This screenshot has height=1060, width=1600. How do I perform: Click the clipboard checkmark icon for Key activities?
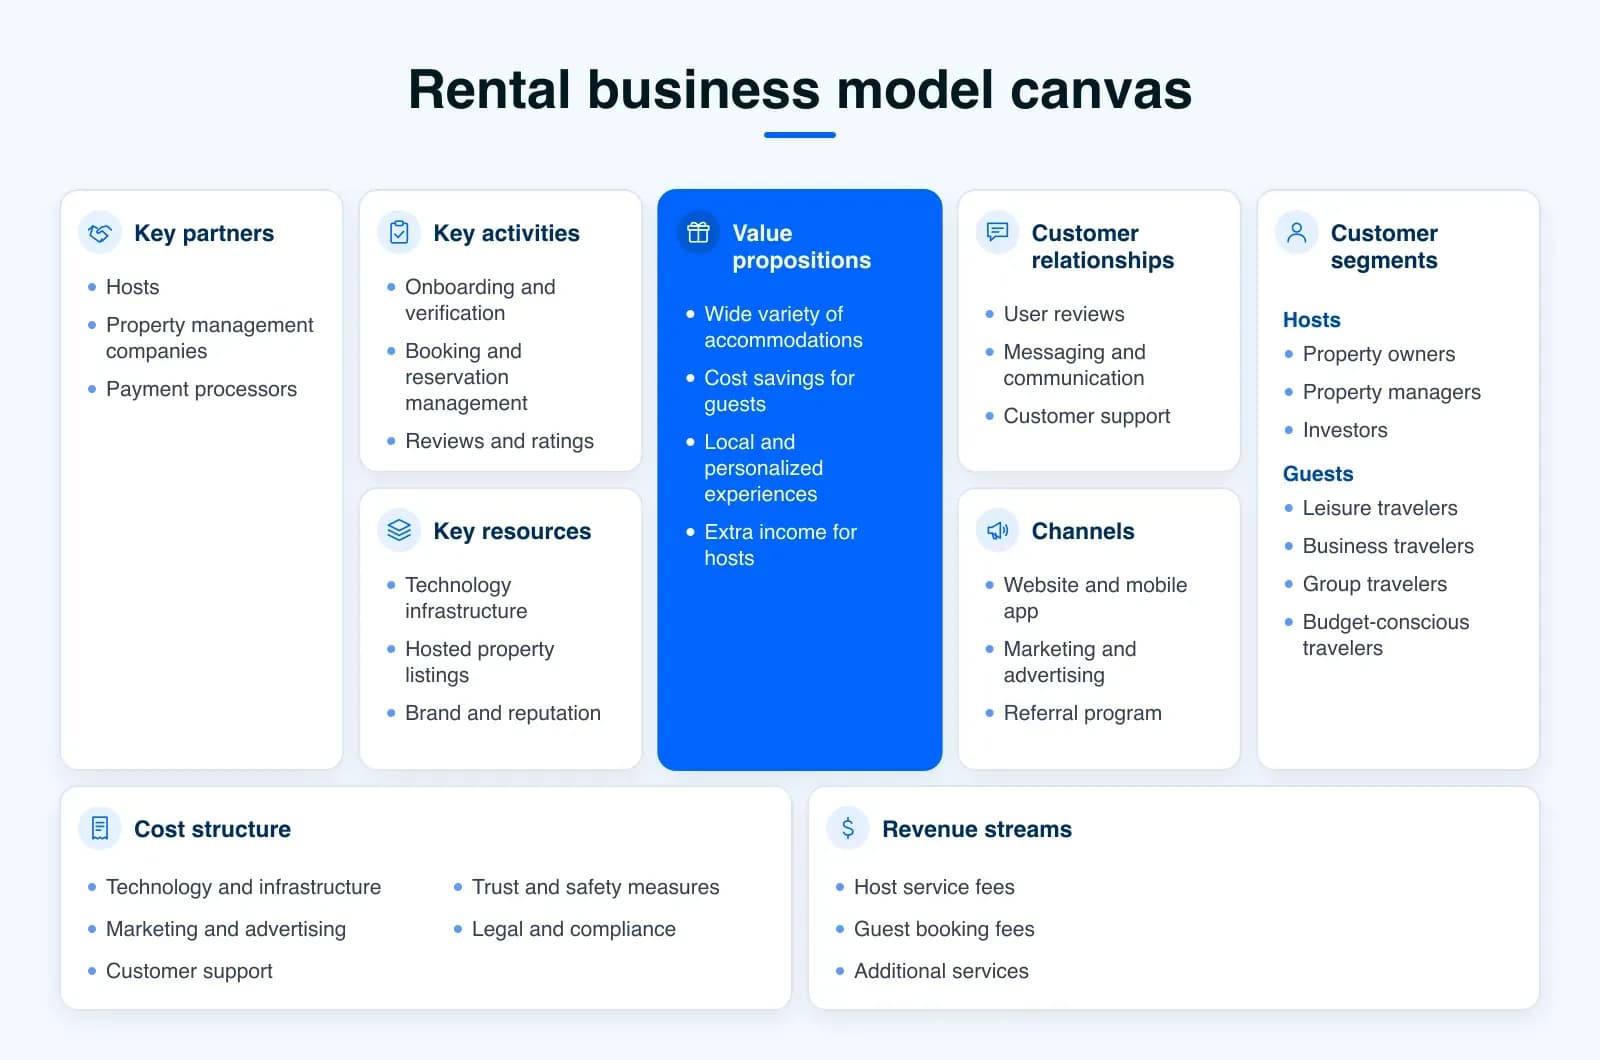(x=399, y=233)
